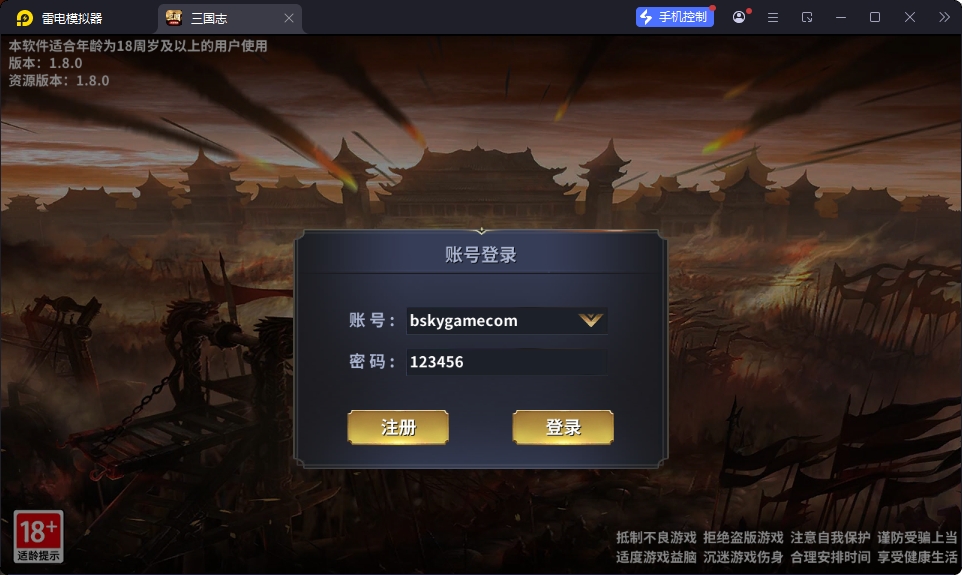The height and width of the screenshot is (575, 962).
Task: Open the emulator hamburger menu
Action: pos(773,18)
